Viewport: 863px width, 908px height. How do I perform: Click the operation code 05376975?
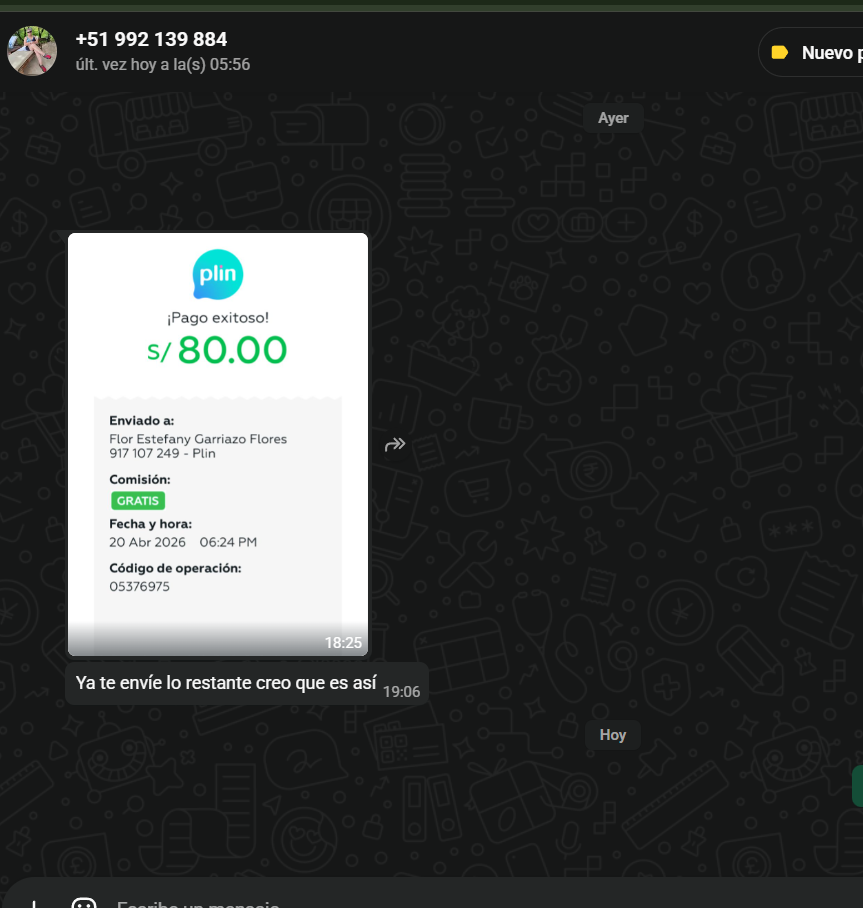click(x=140, y=587)
